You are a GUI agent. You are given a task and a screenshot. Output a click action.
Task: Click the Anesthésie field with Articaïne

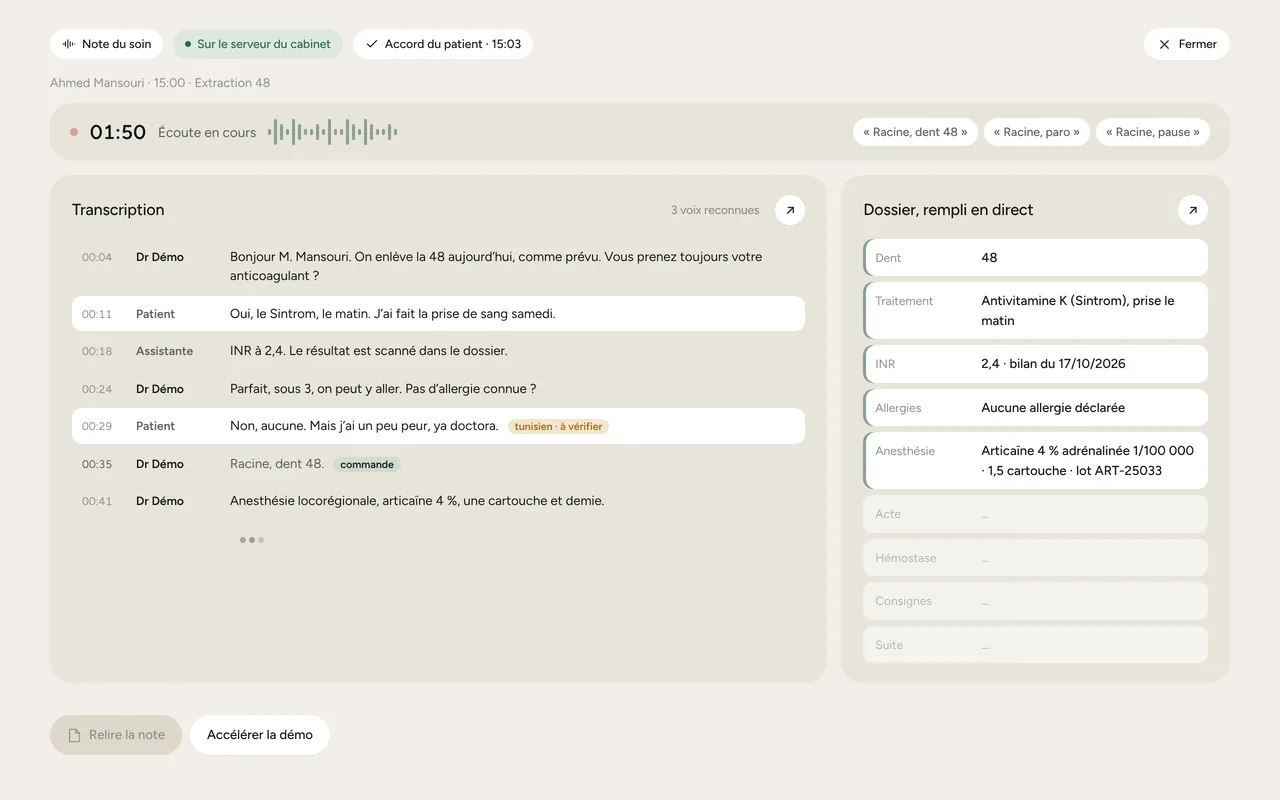point(1035,461)
